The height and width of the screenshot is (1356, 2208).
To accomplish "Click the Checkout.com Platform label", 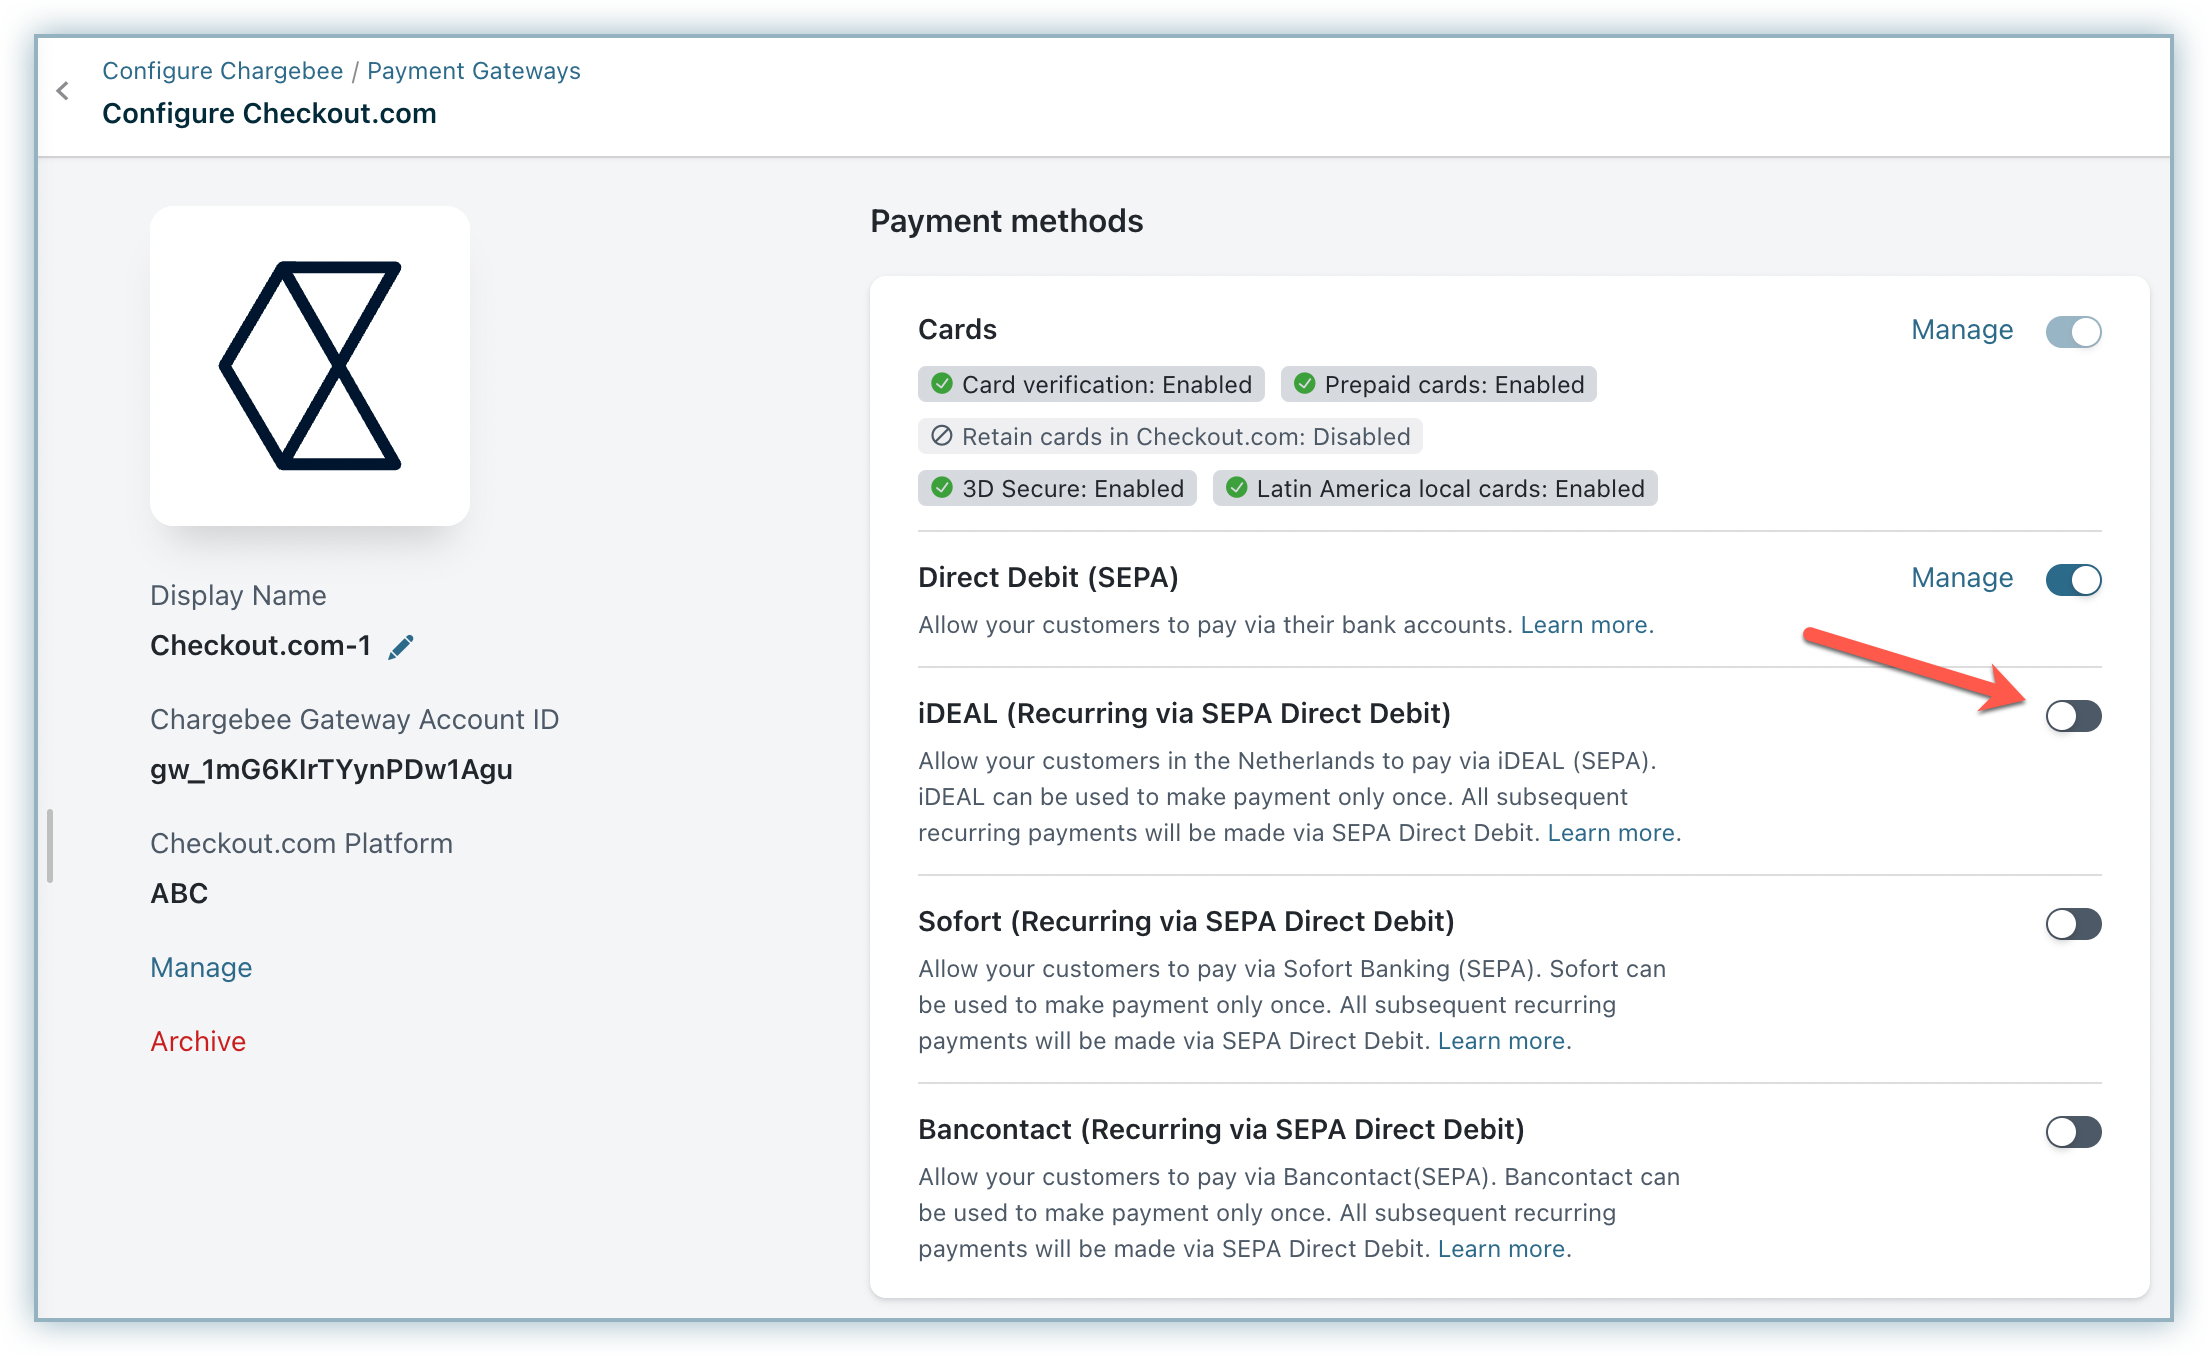I will (301, 844).
